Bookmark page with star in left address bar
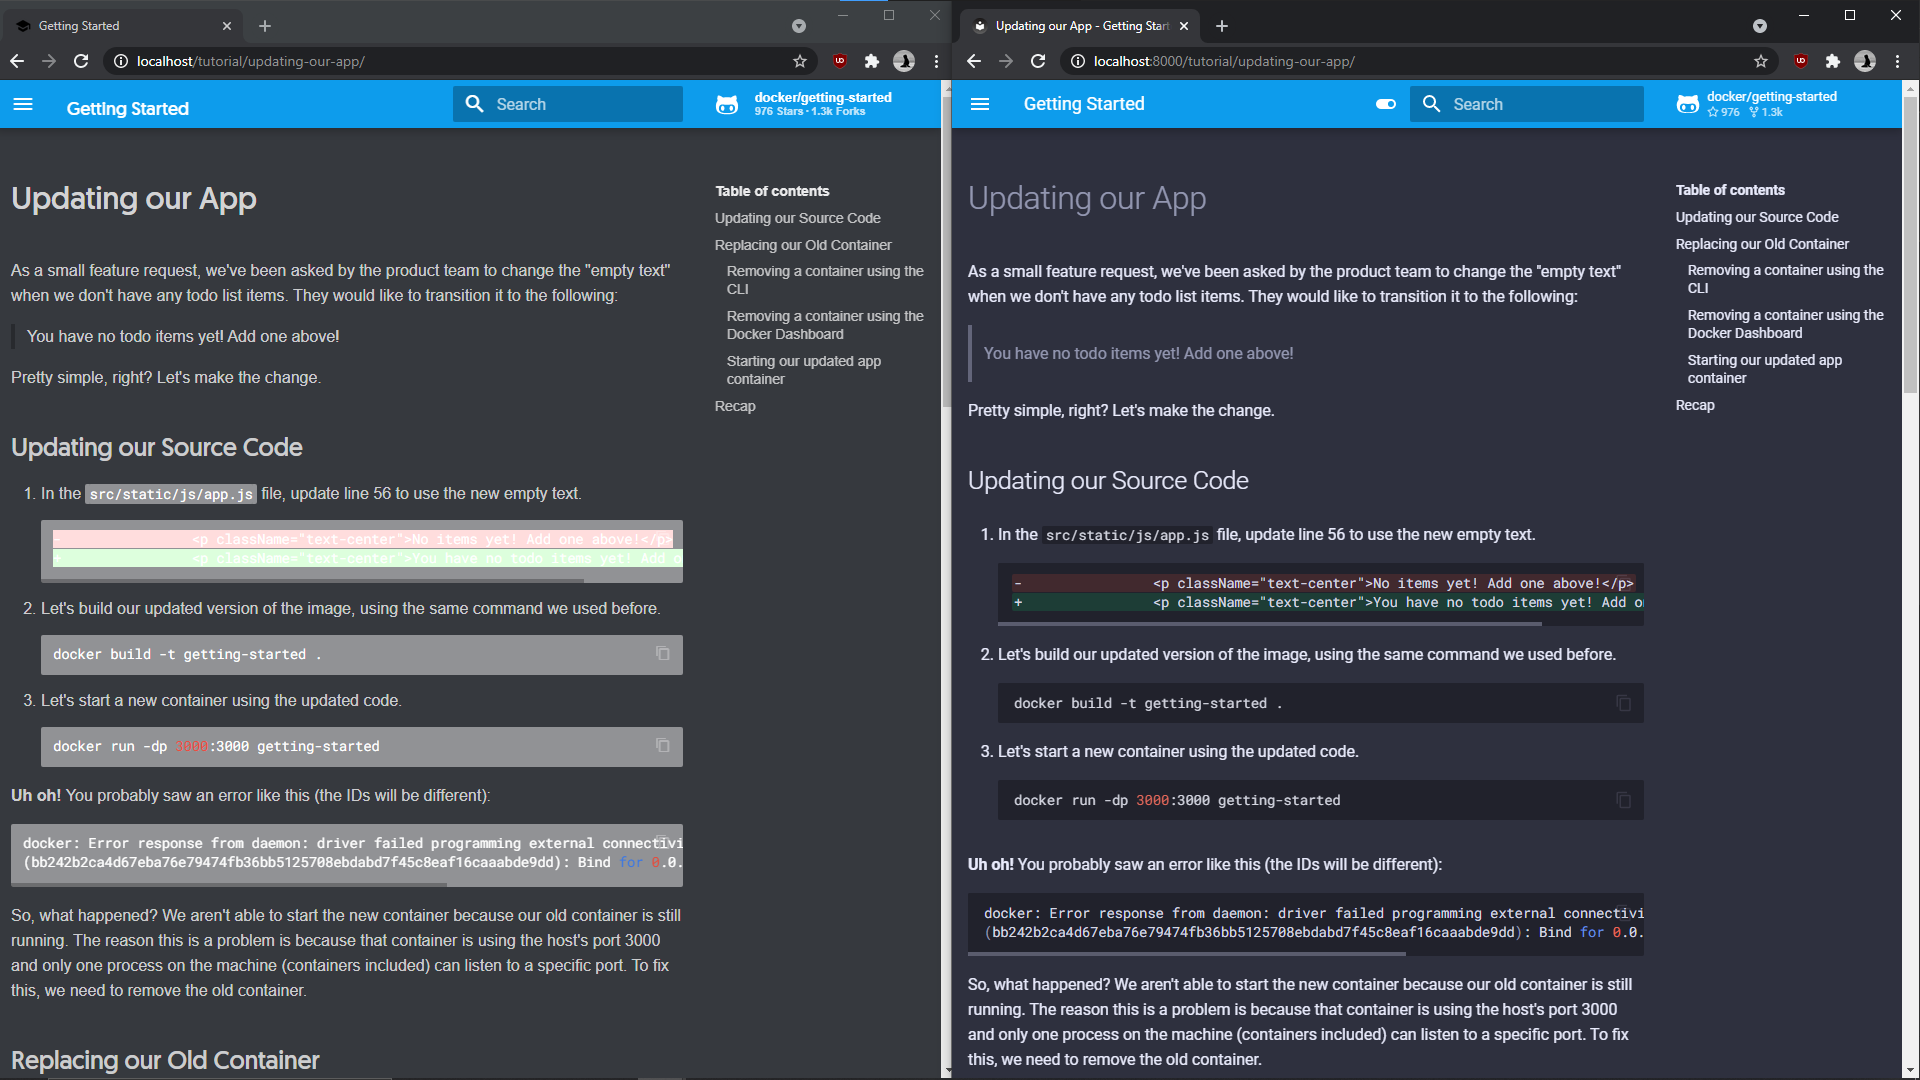This screenshot has width=1920, height=1080. [x=800, y=61]
